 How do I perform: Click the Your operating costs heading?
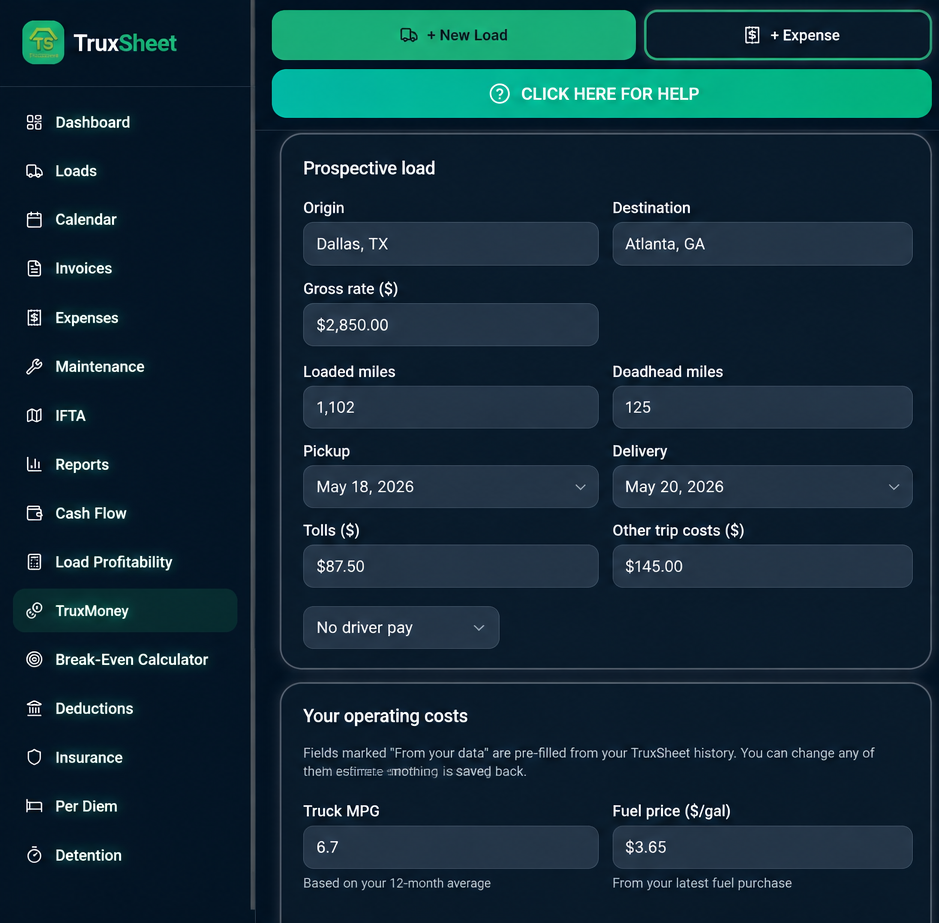coord(385,716)
